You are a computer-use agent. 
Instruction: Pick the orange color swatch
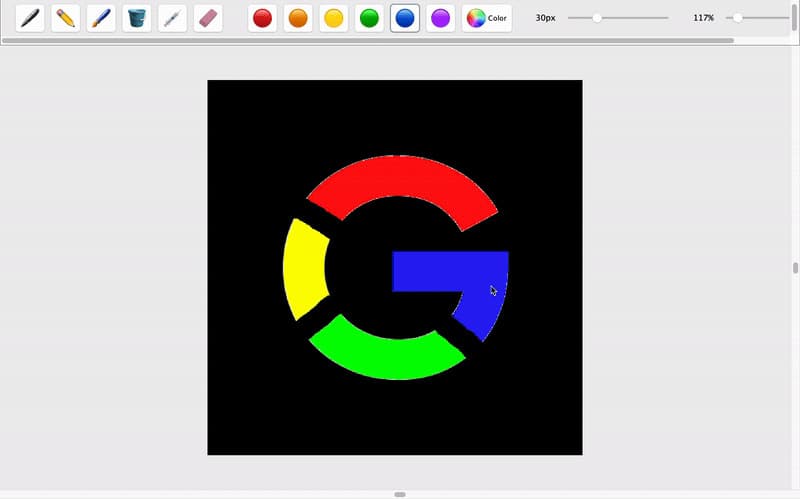pyautogui.click(x=298, y=18)
